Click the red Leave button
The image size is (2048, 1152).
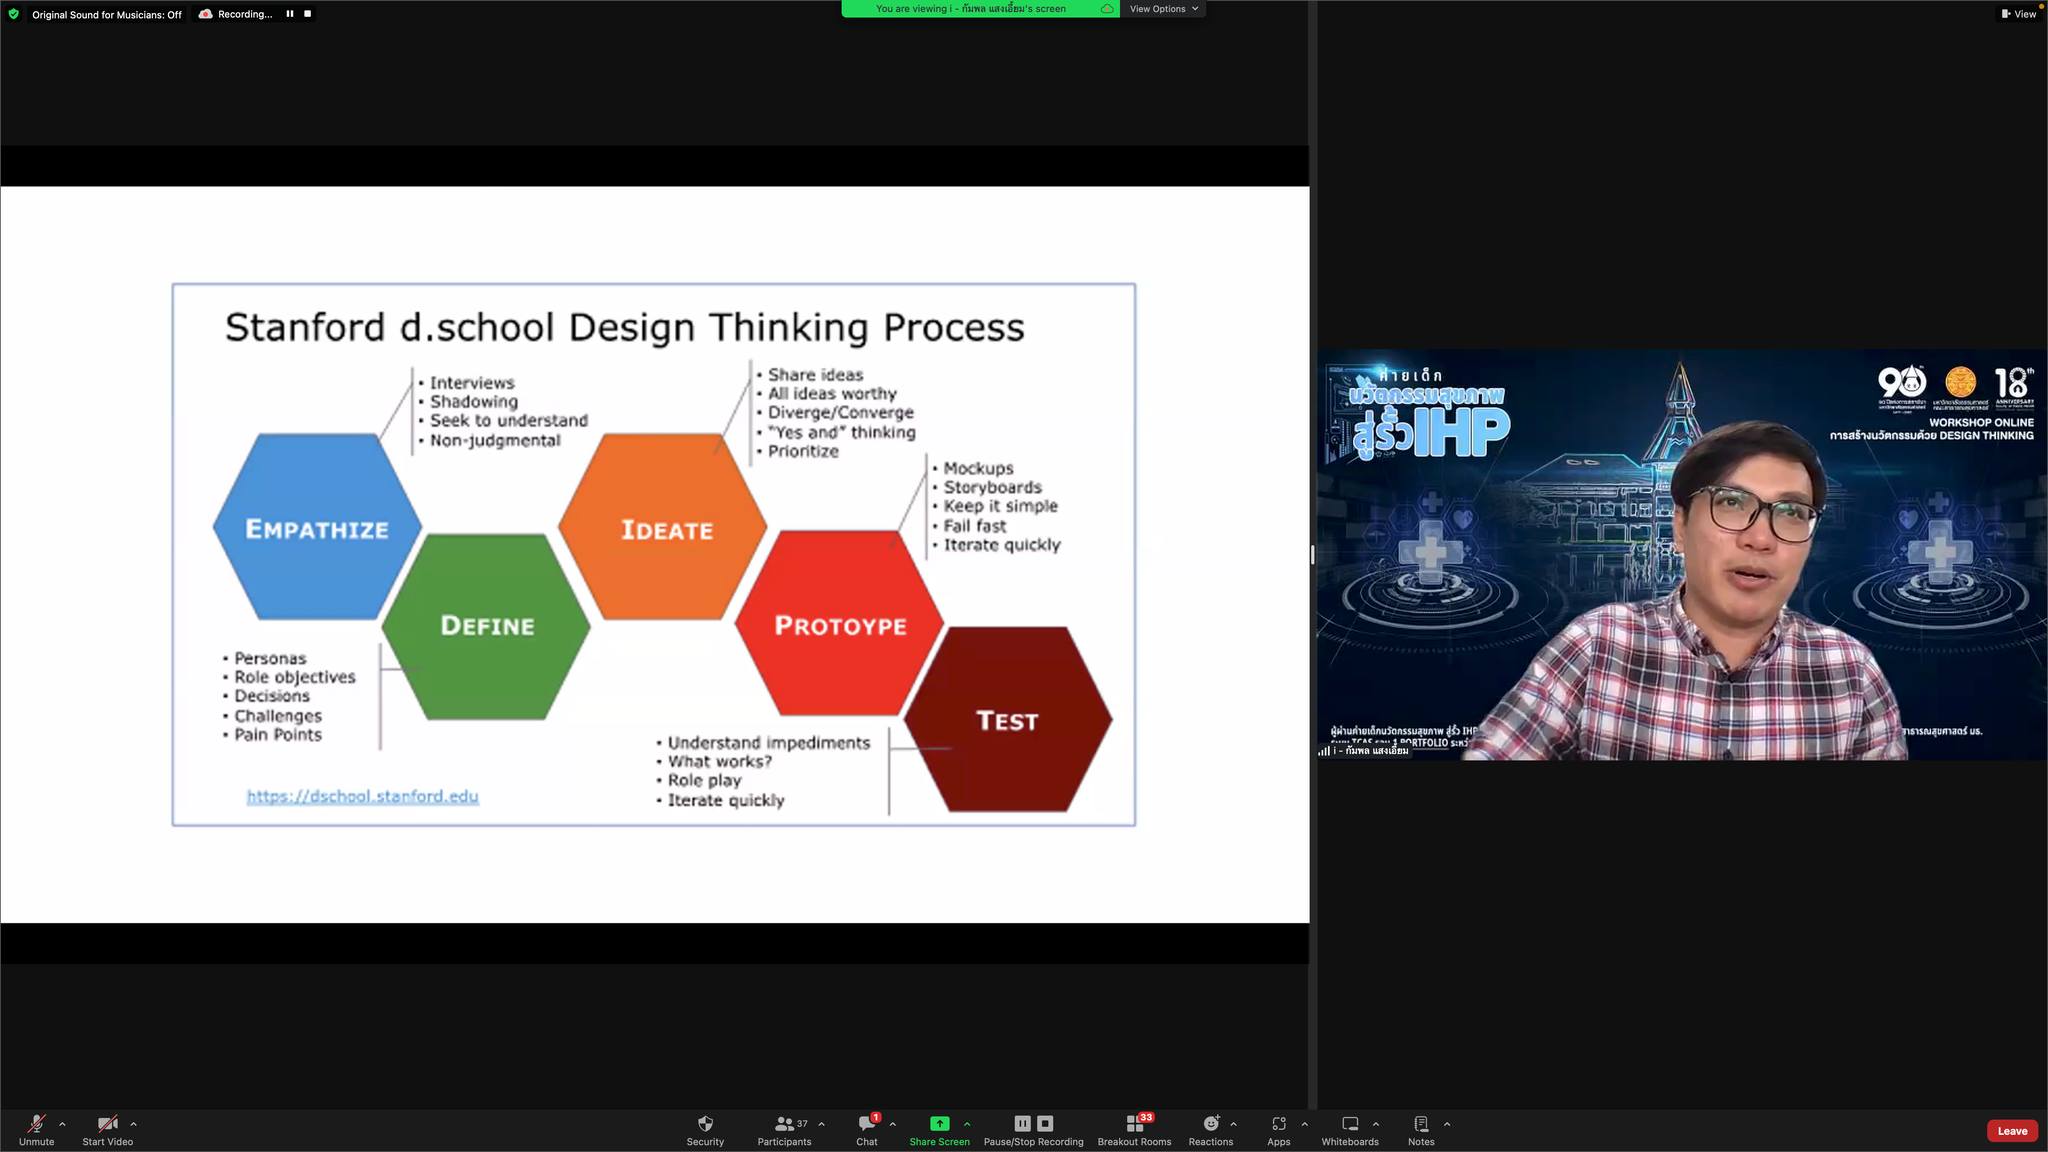coord(2011,1131)
